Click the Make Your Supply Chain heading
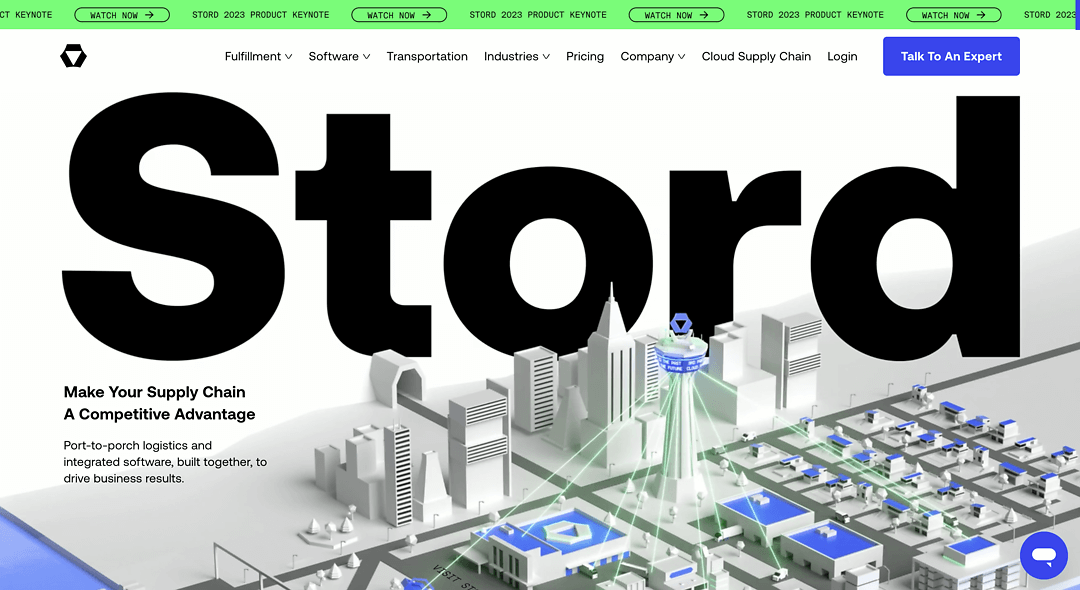 (x=159, y=403)
